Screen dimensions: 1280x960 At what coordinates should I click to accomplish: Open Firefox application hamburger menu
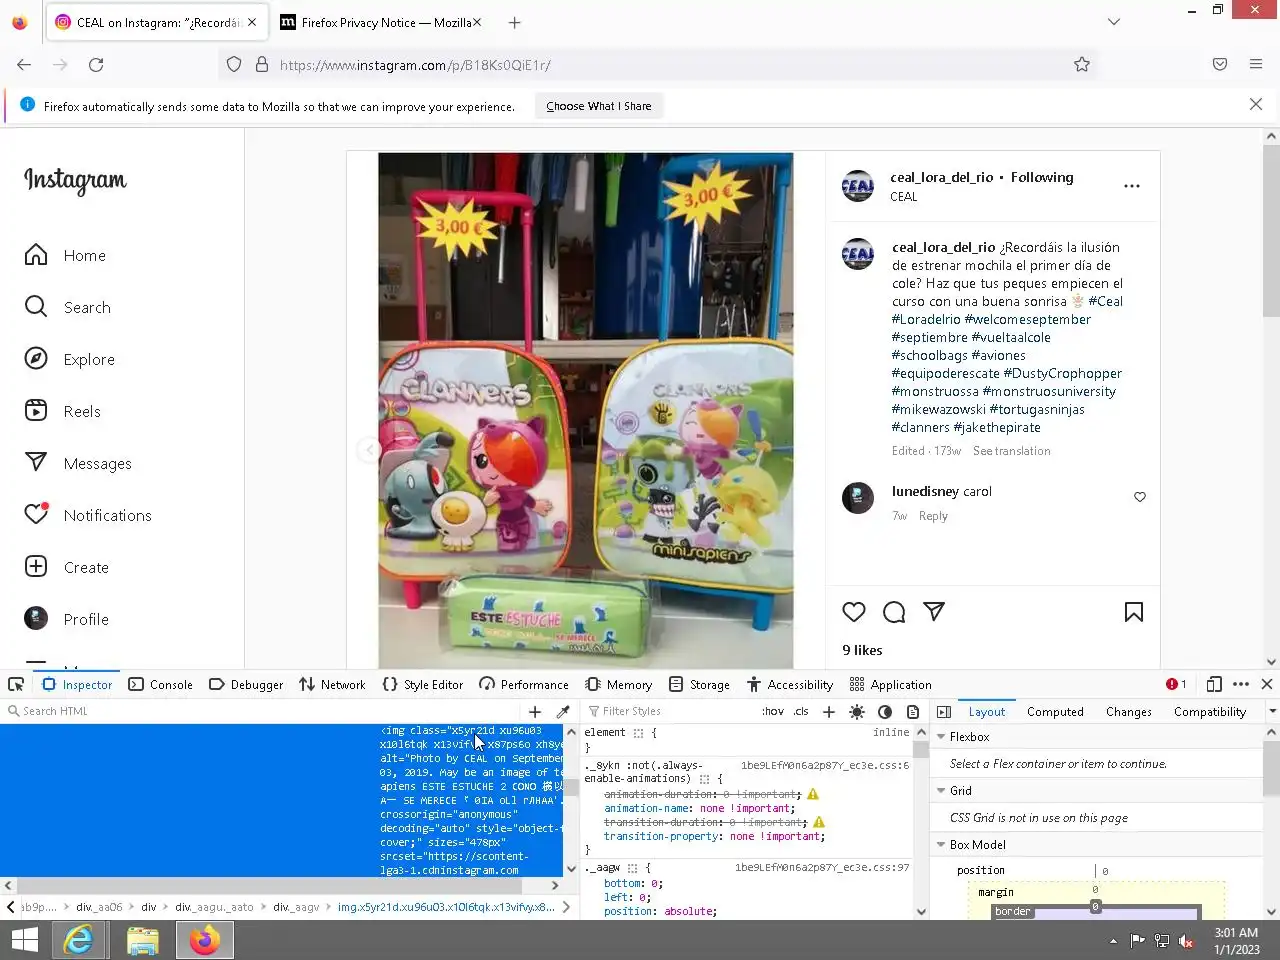coord(1256,65)
